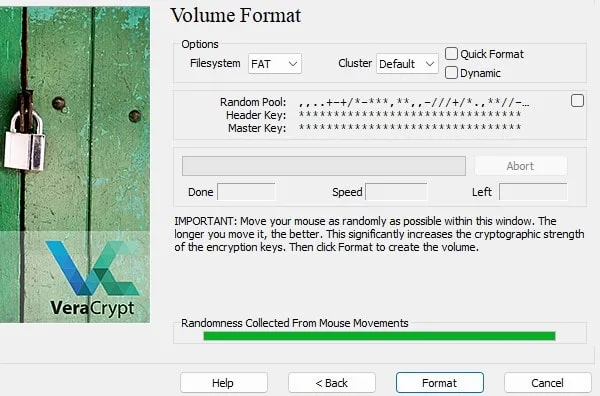Go back with the < Back button

332,383
